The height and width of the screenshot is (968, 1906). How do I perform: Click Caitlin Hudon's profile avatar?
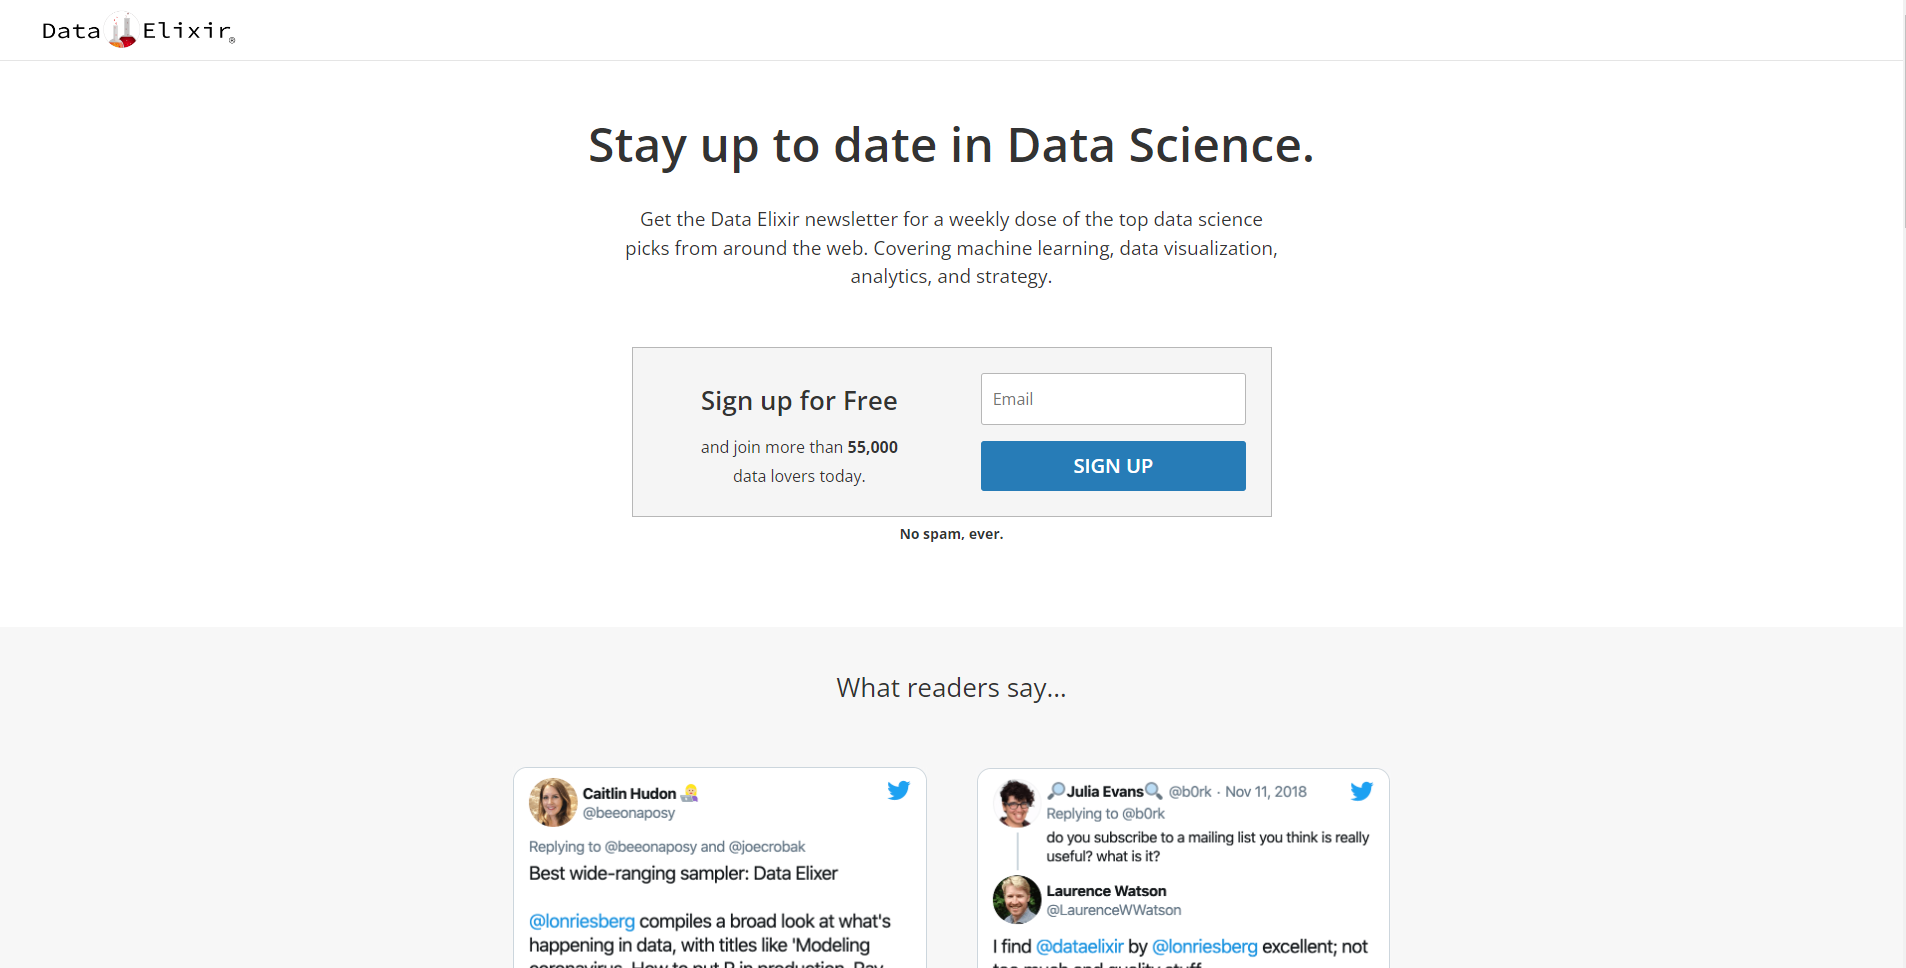click(553, 802)
